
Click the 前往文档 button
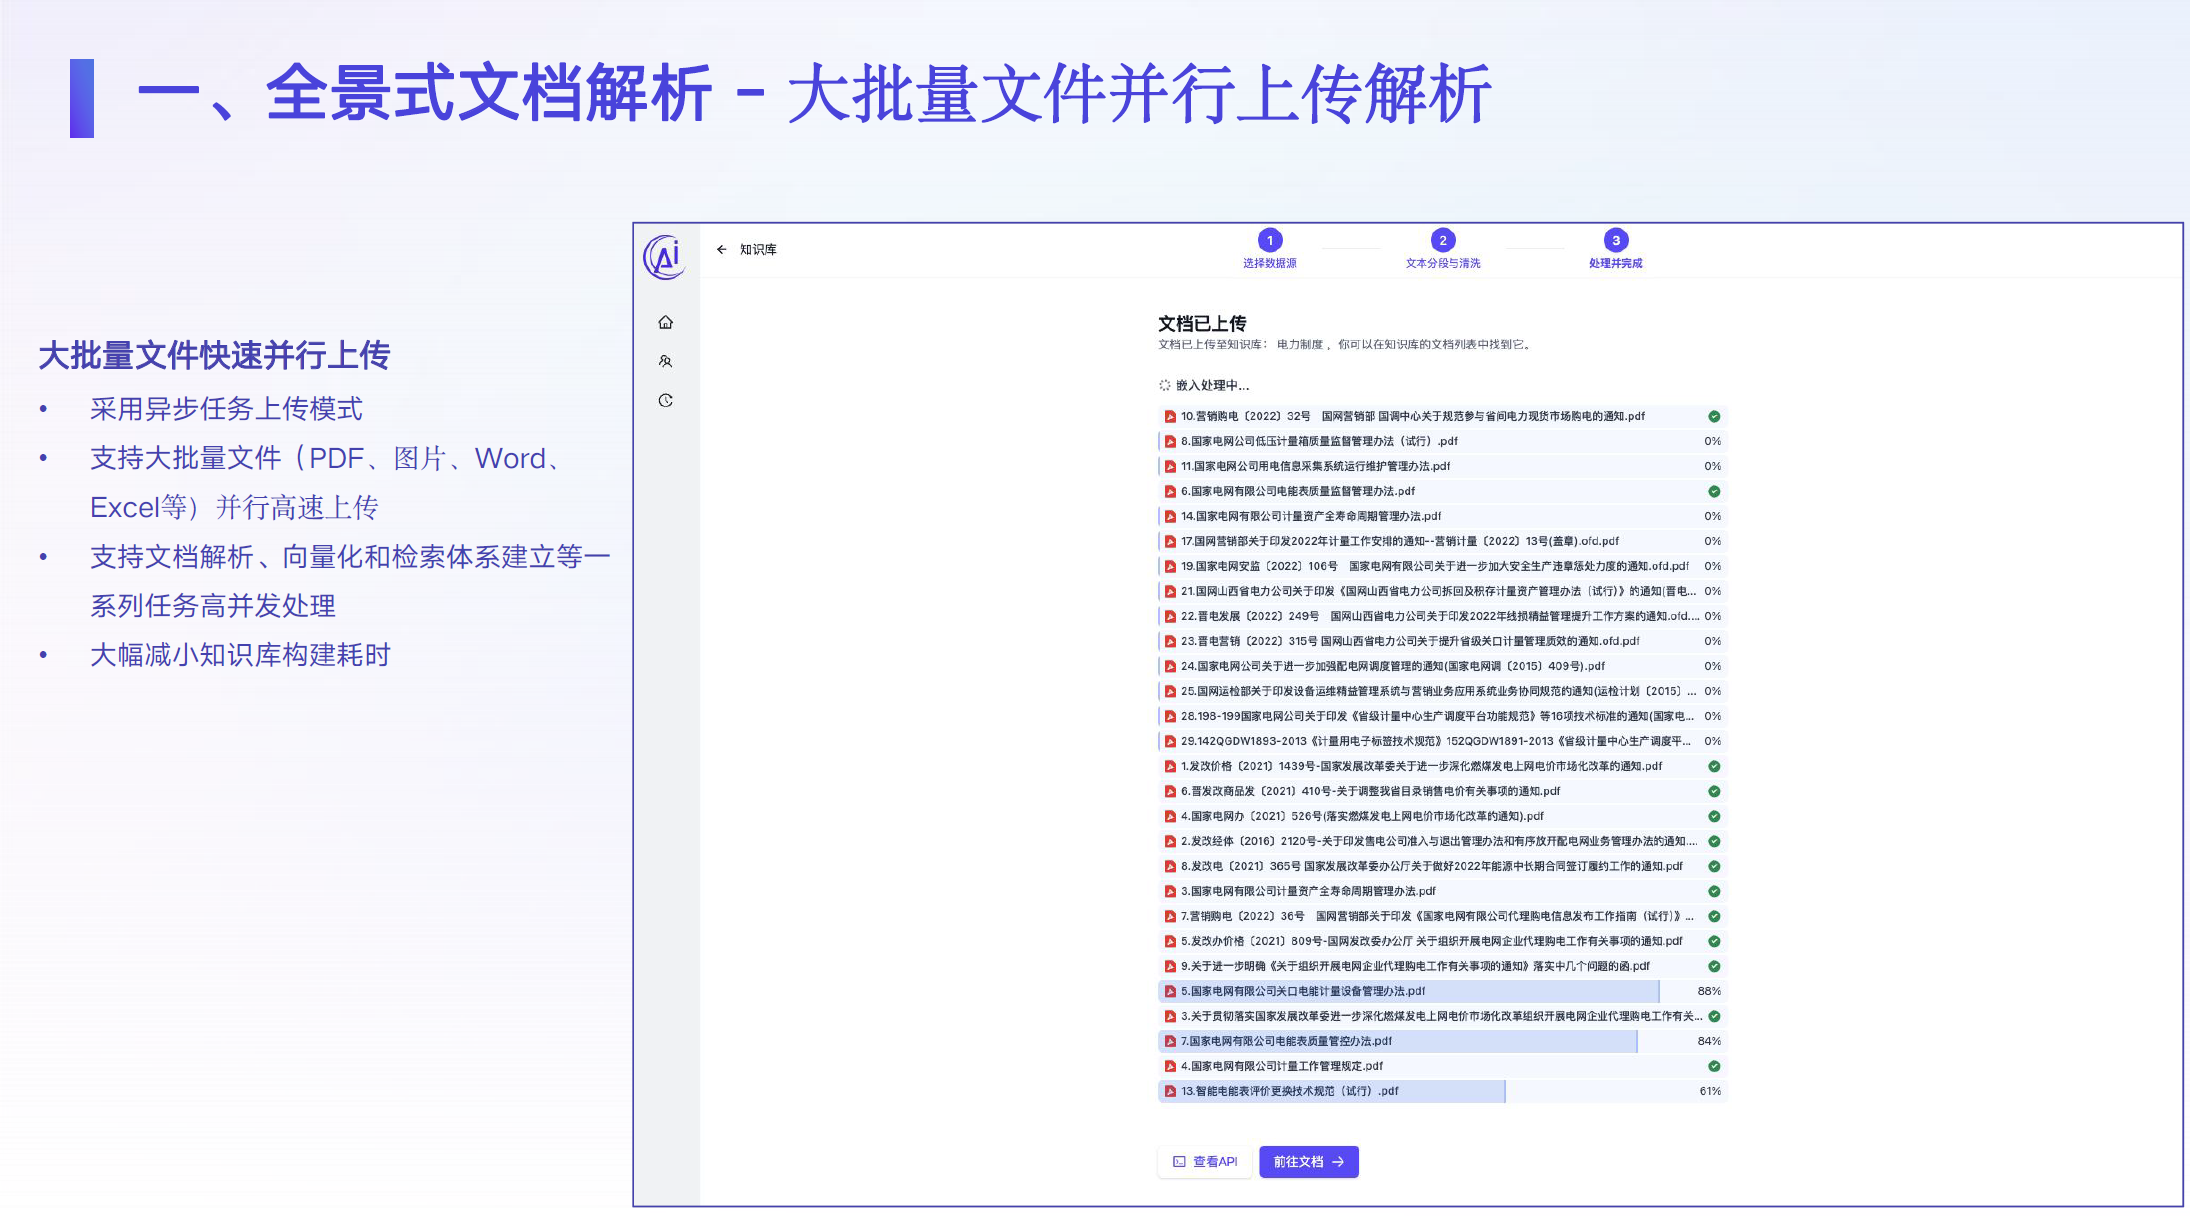coord(1308,1161)
